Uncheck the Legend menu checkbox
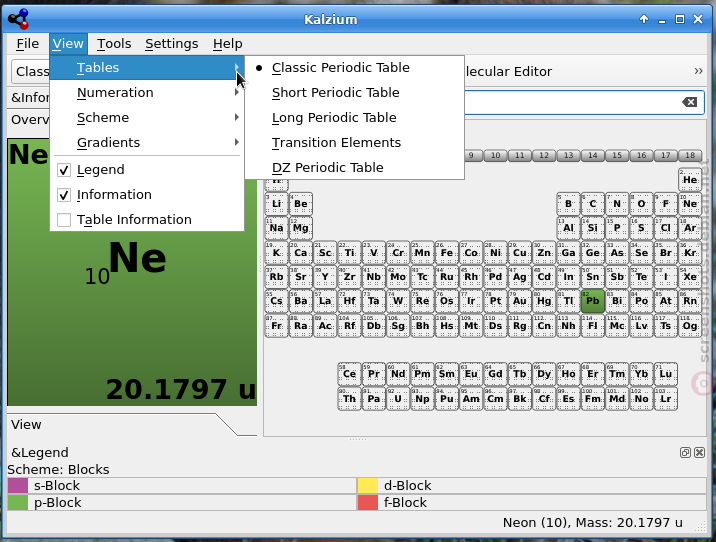 [x=64, y=170]
